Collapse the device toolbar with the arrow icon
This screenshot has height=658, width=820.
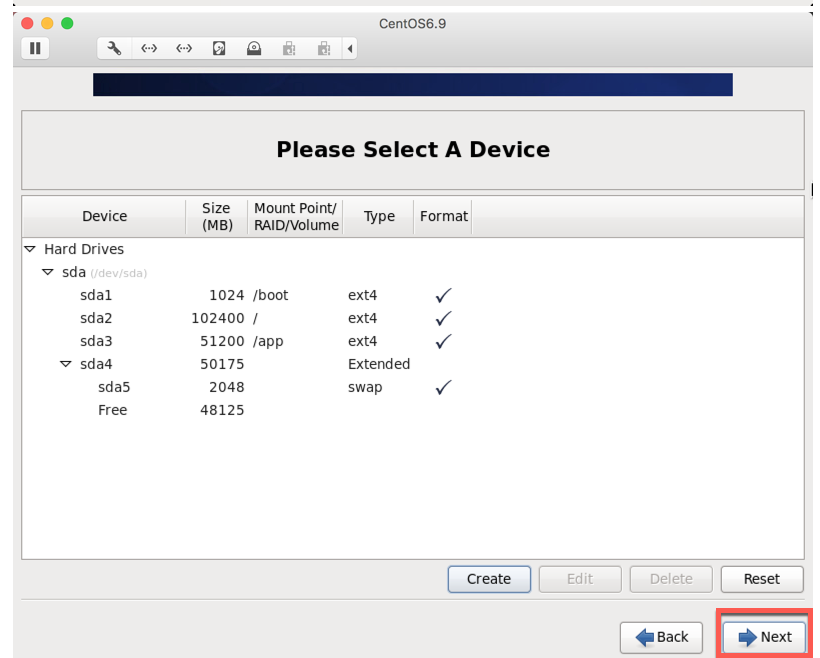point(350,48)
